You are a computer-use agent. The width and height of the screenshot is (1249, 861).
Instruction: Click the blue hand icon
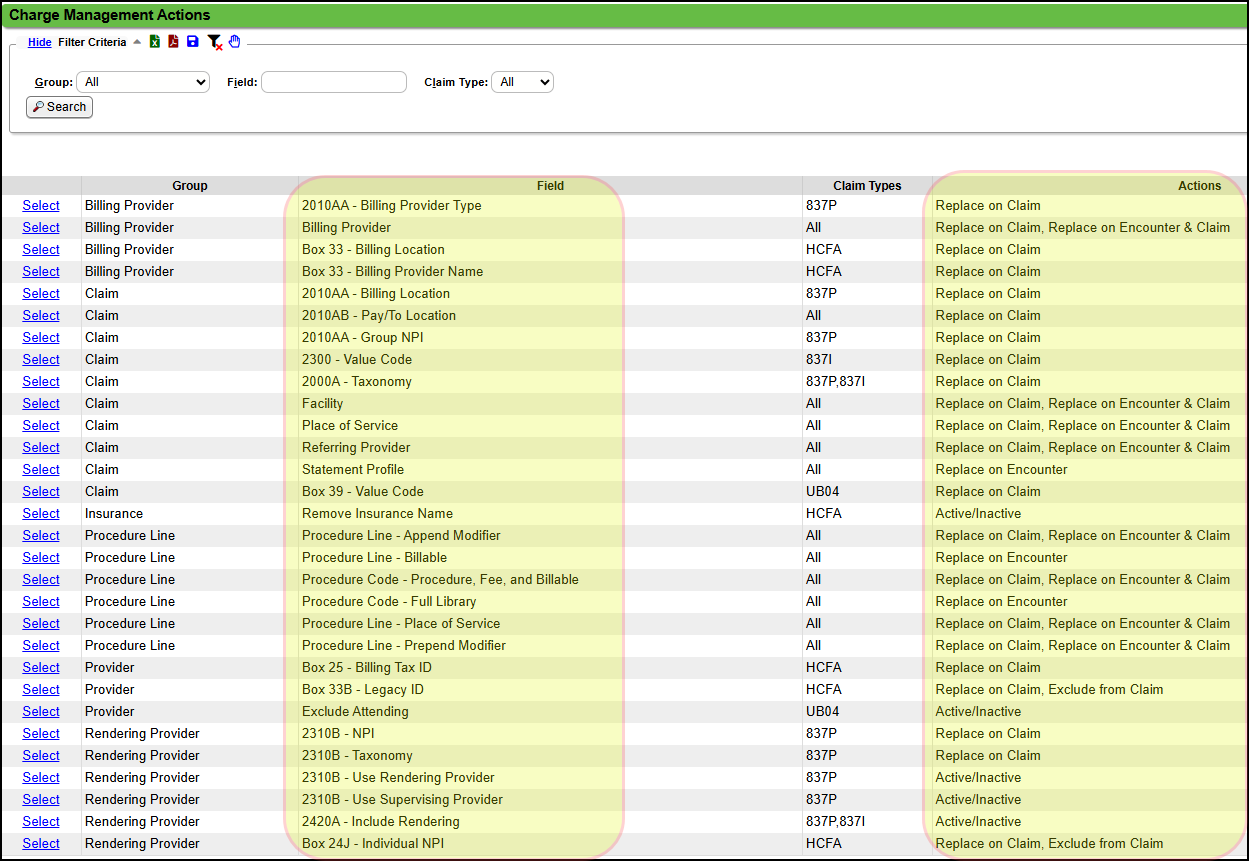coord(235,42)
